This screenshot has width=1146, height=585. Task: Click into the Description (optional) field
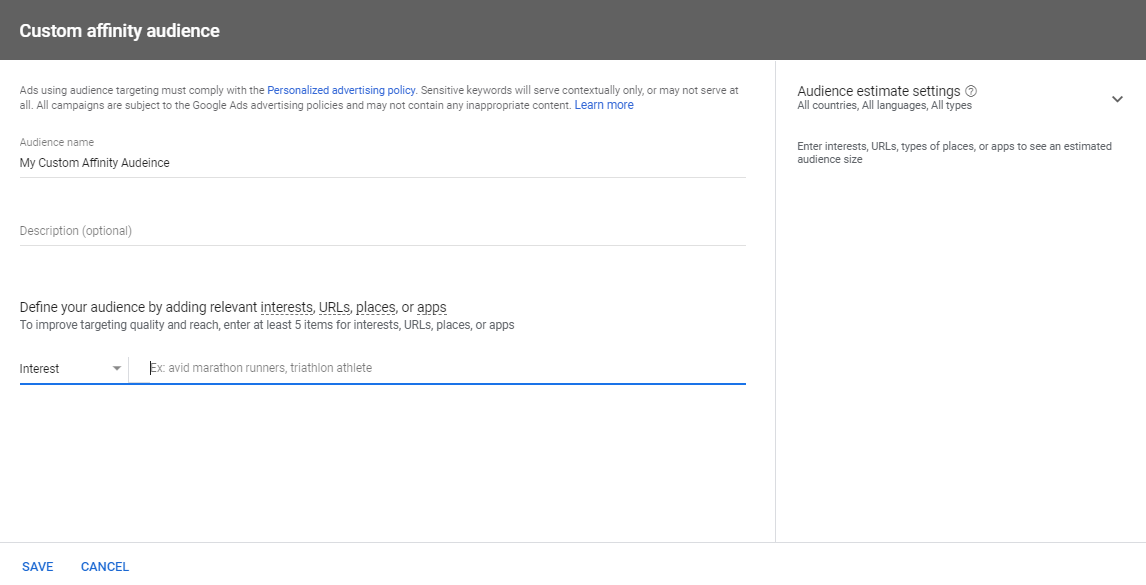tap(382, 231)
